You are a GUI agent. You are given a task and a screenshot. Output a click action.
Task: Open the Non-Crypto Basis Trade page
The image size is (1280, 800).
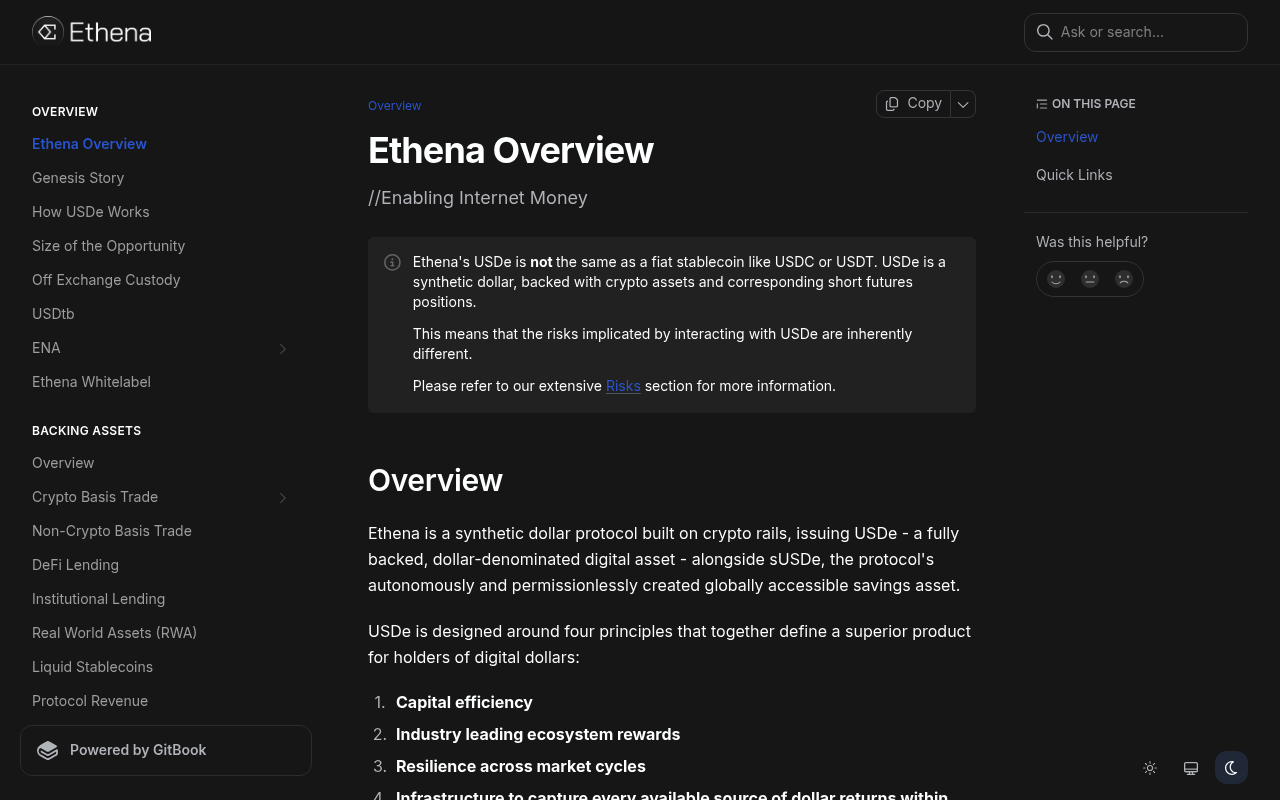(x=112, y=531)
